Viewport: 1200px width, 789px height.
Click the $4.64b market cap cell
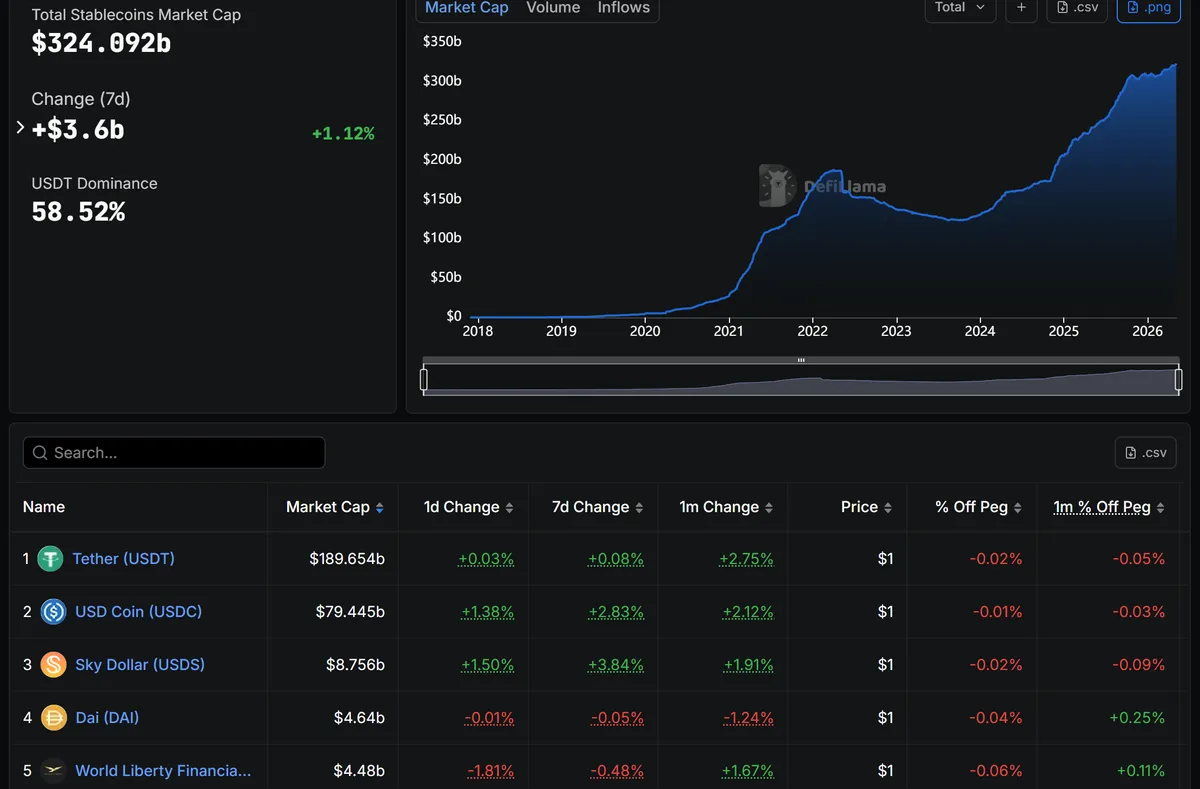tap(359, 718)
